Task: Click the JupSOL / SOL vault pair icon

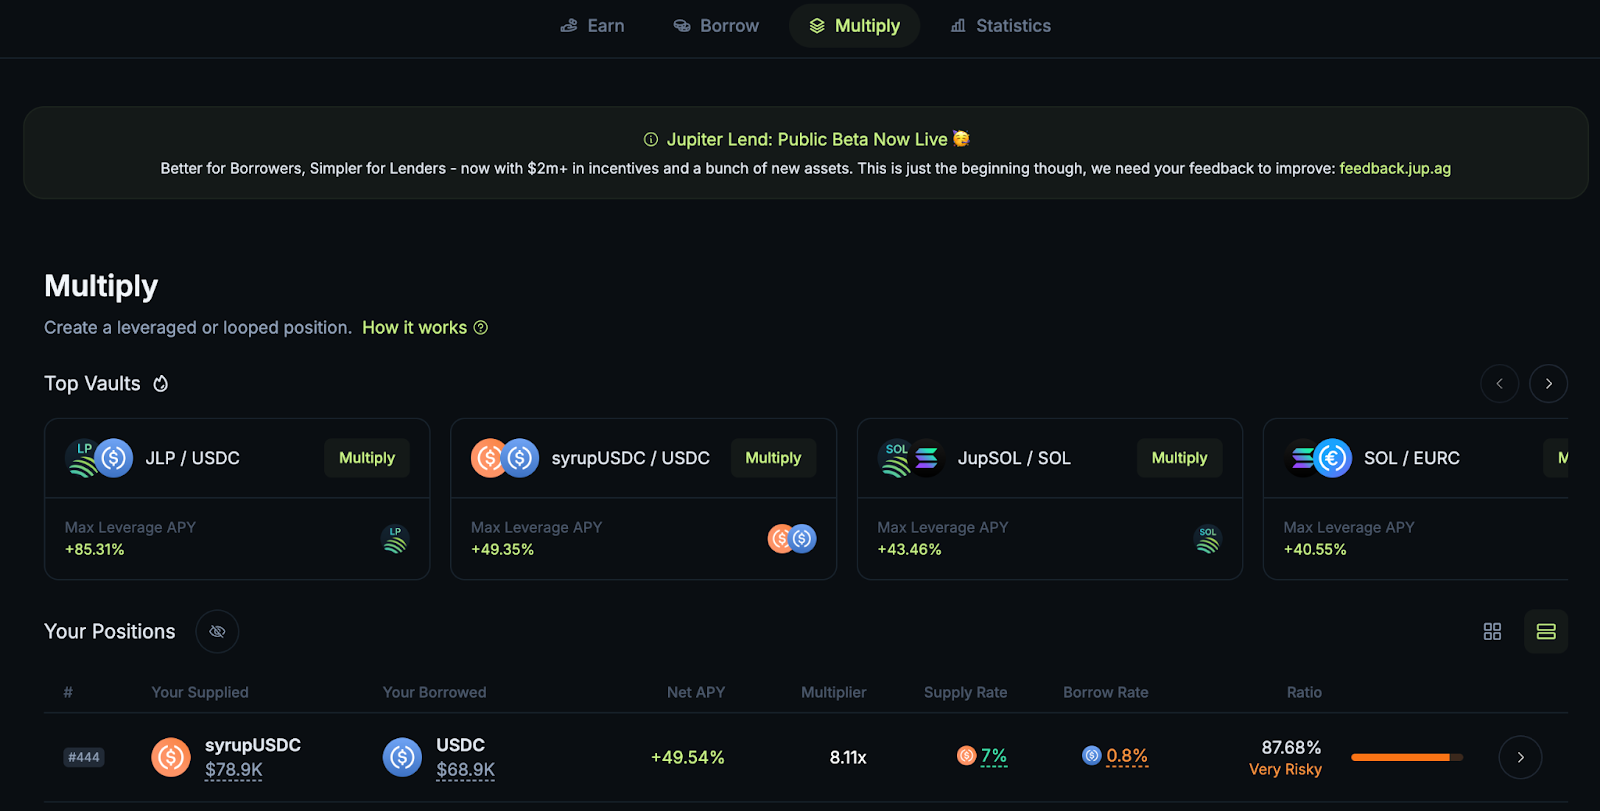Action: [911, 458]
